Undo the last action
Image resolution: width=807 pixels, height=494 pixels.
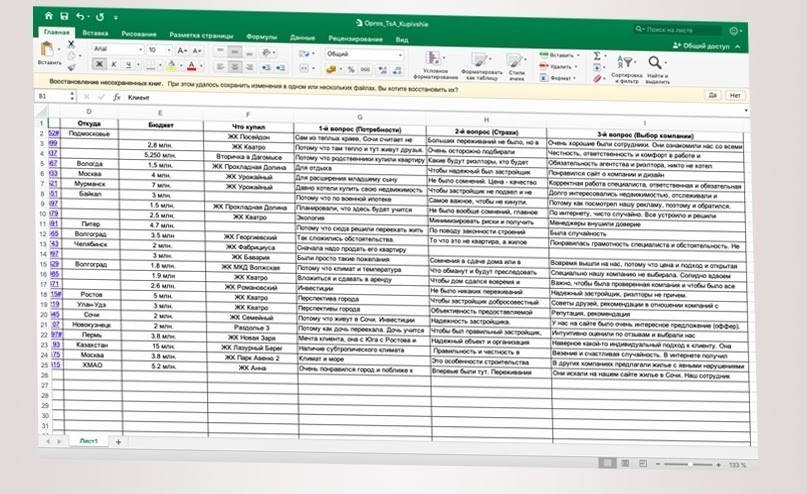(x=80, y=17)
